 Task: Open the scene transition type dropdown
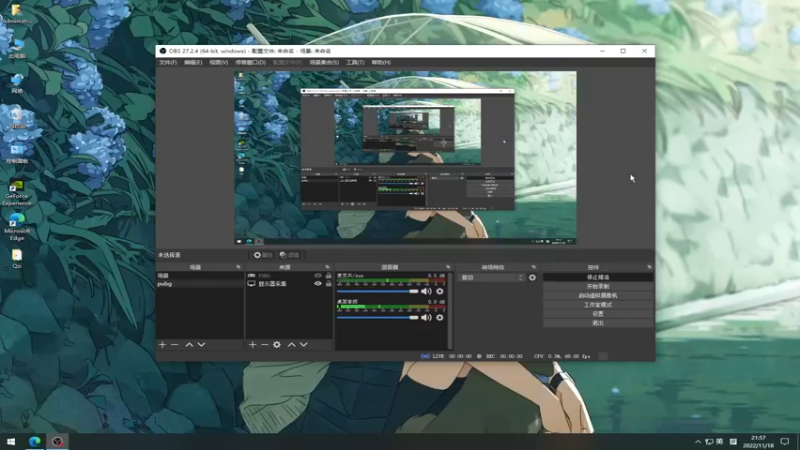(x=492, y=278)
